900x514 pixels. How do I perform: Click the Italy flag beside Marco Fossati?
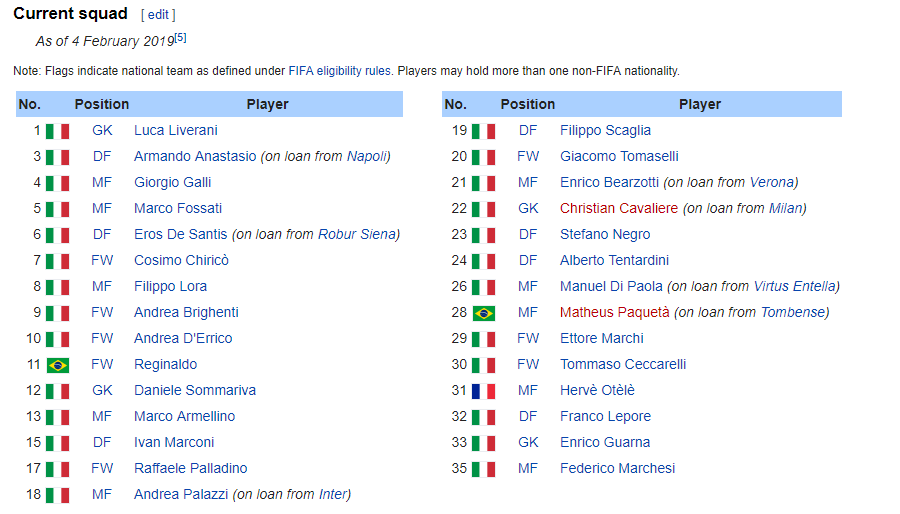tap(57, 209)
